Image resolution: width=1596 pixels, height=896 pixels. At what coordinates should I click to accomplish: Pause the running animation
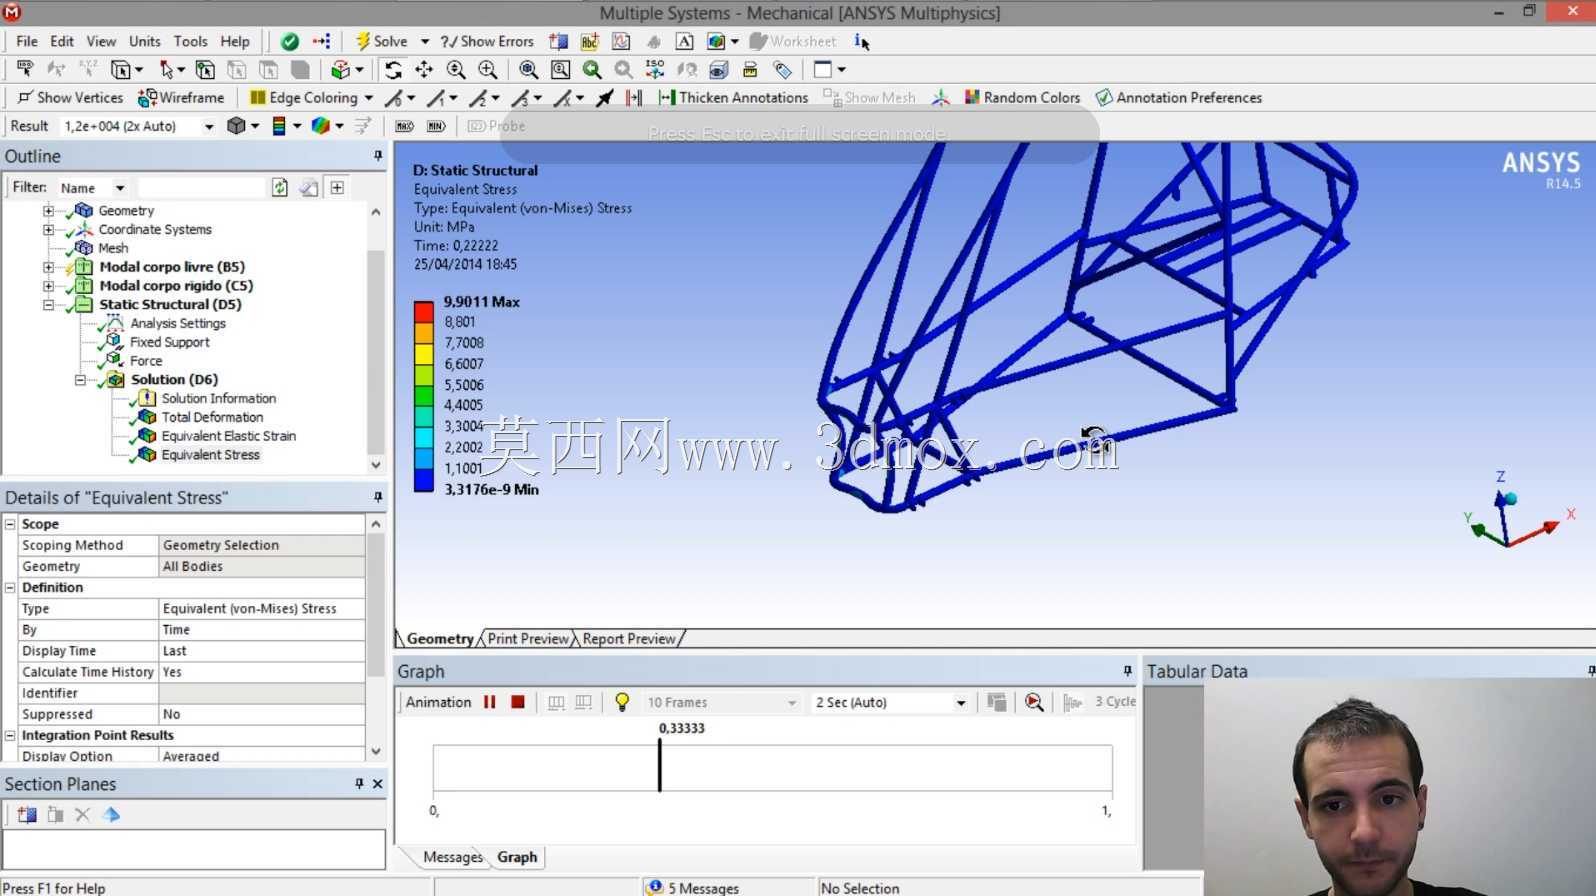pos(490,702)
